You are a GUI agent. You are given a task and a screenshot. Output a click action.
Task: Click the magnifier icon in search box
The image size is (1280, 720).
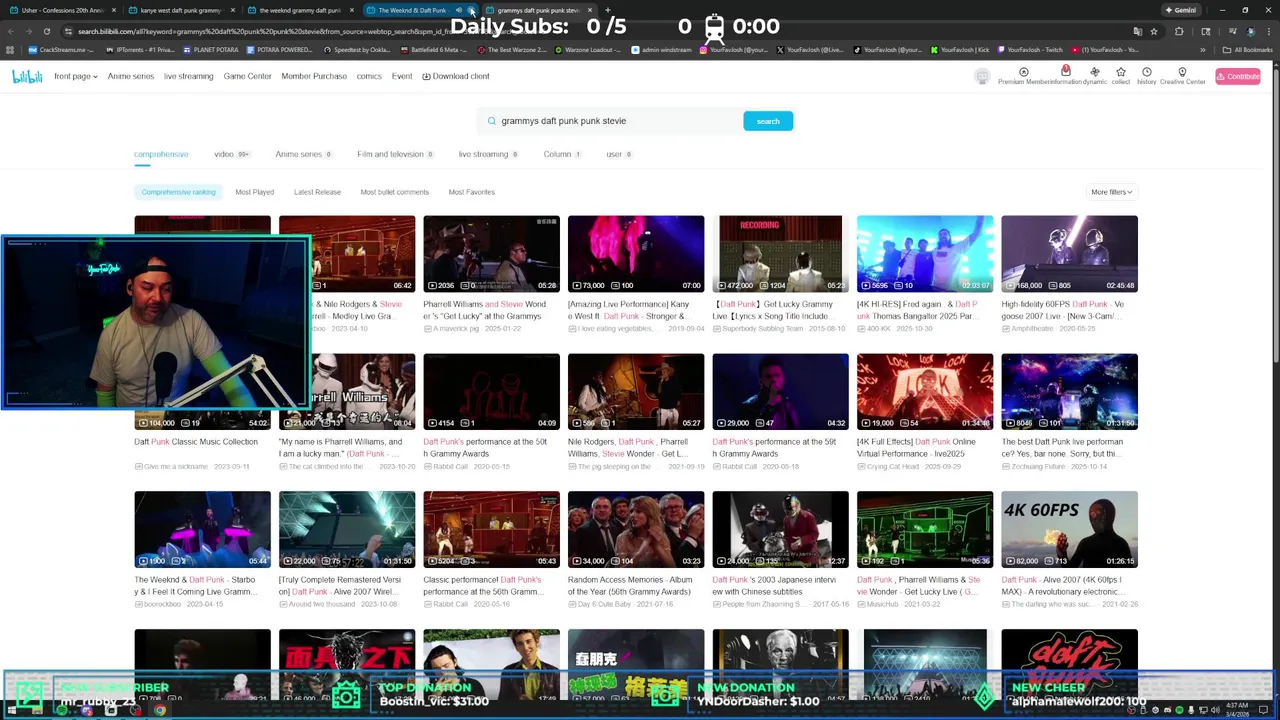coord(491,121)
